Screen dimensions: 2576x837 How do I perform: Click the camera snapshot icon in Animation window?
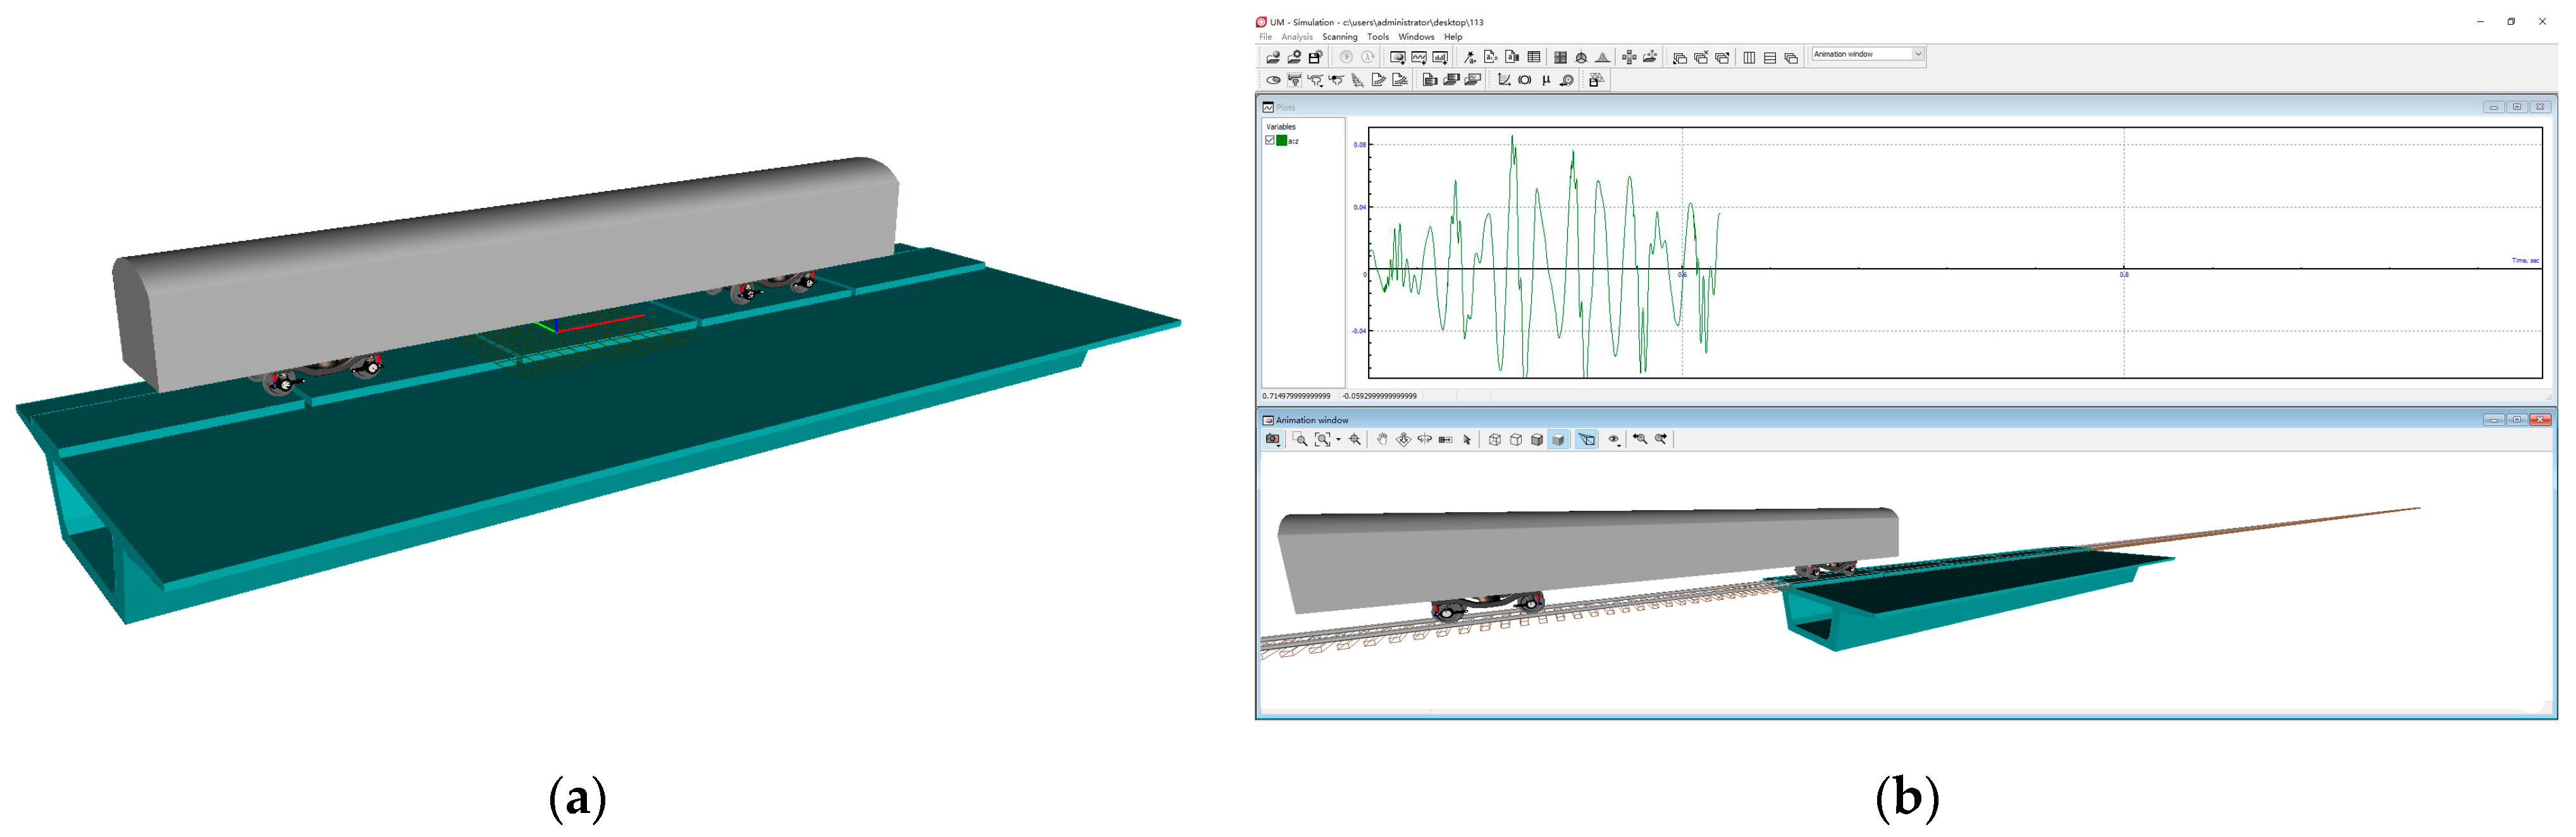(1272, 440)
